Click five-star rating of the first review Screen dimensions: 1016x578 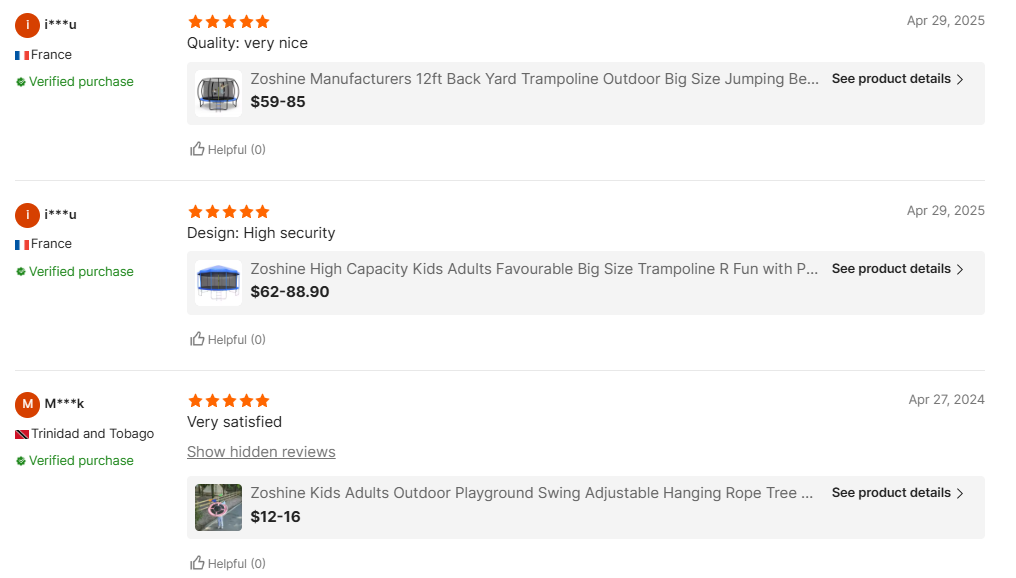(x=228, y=22)
